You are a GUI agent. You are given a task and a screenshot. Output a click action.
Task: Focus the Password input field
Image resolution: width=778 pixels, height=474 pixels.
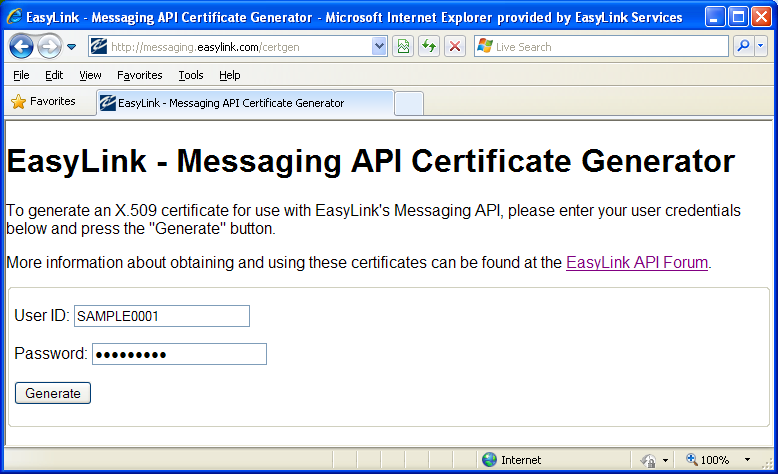[x=179, y=354]
